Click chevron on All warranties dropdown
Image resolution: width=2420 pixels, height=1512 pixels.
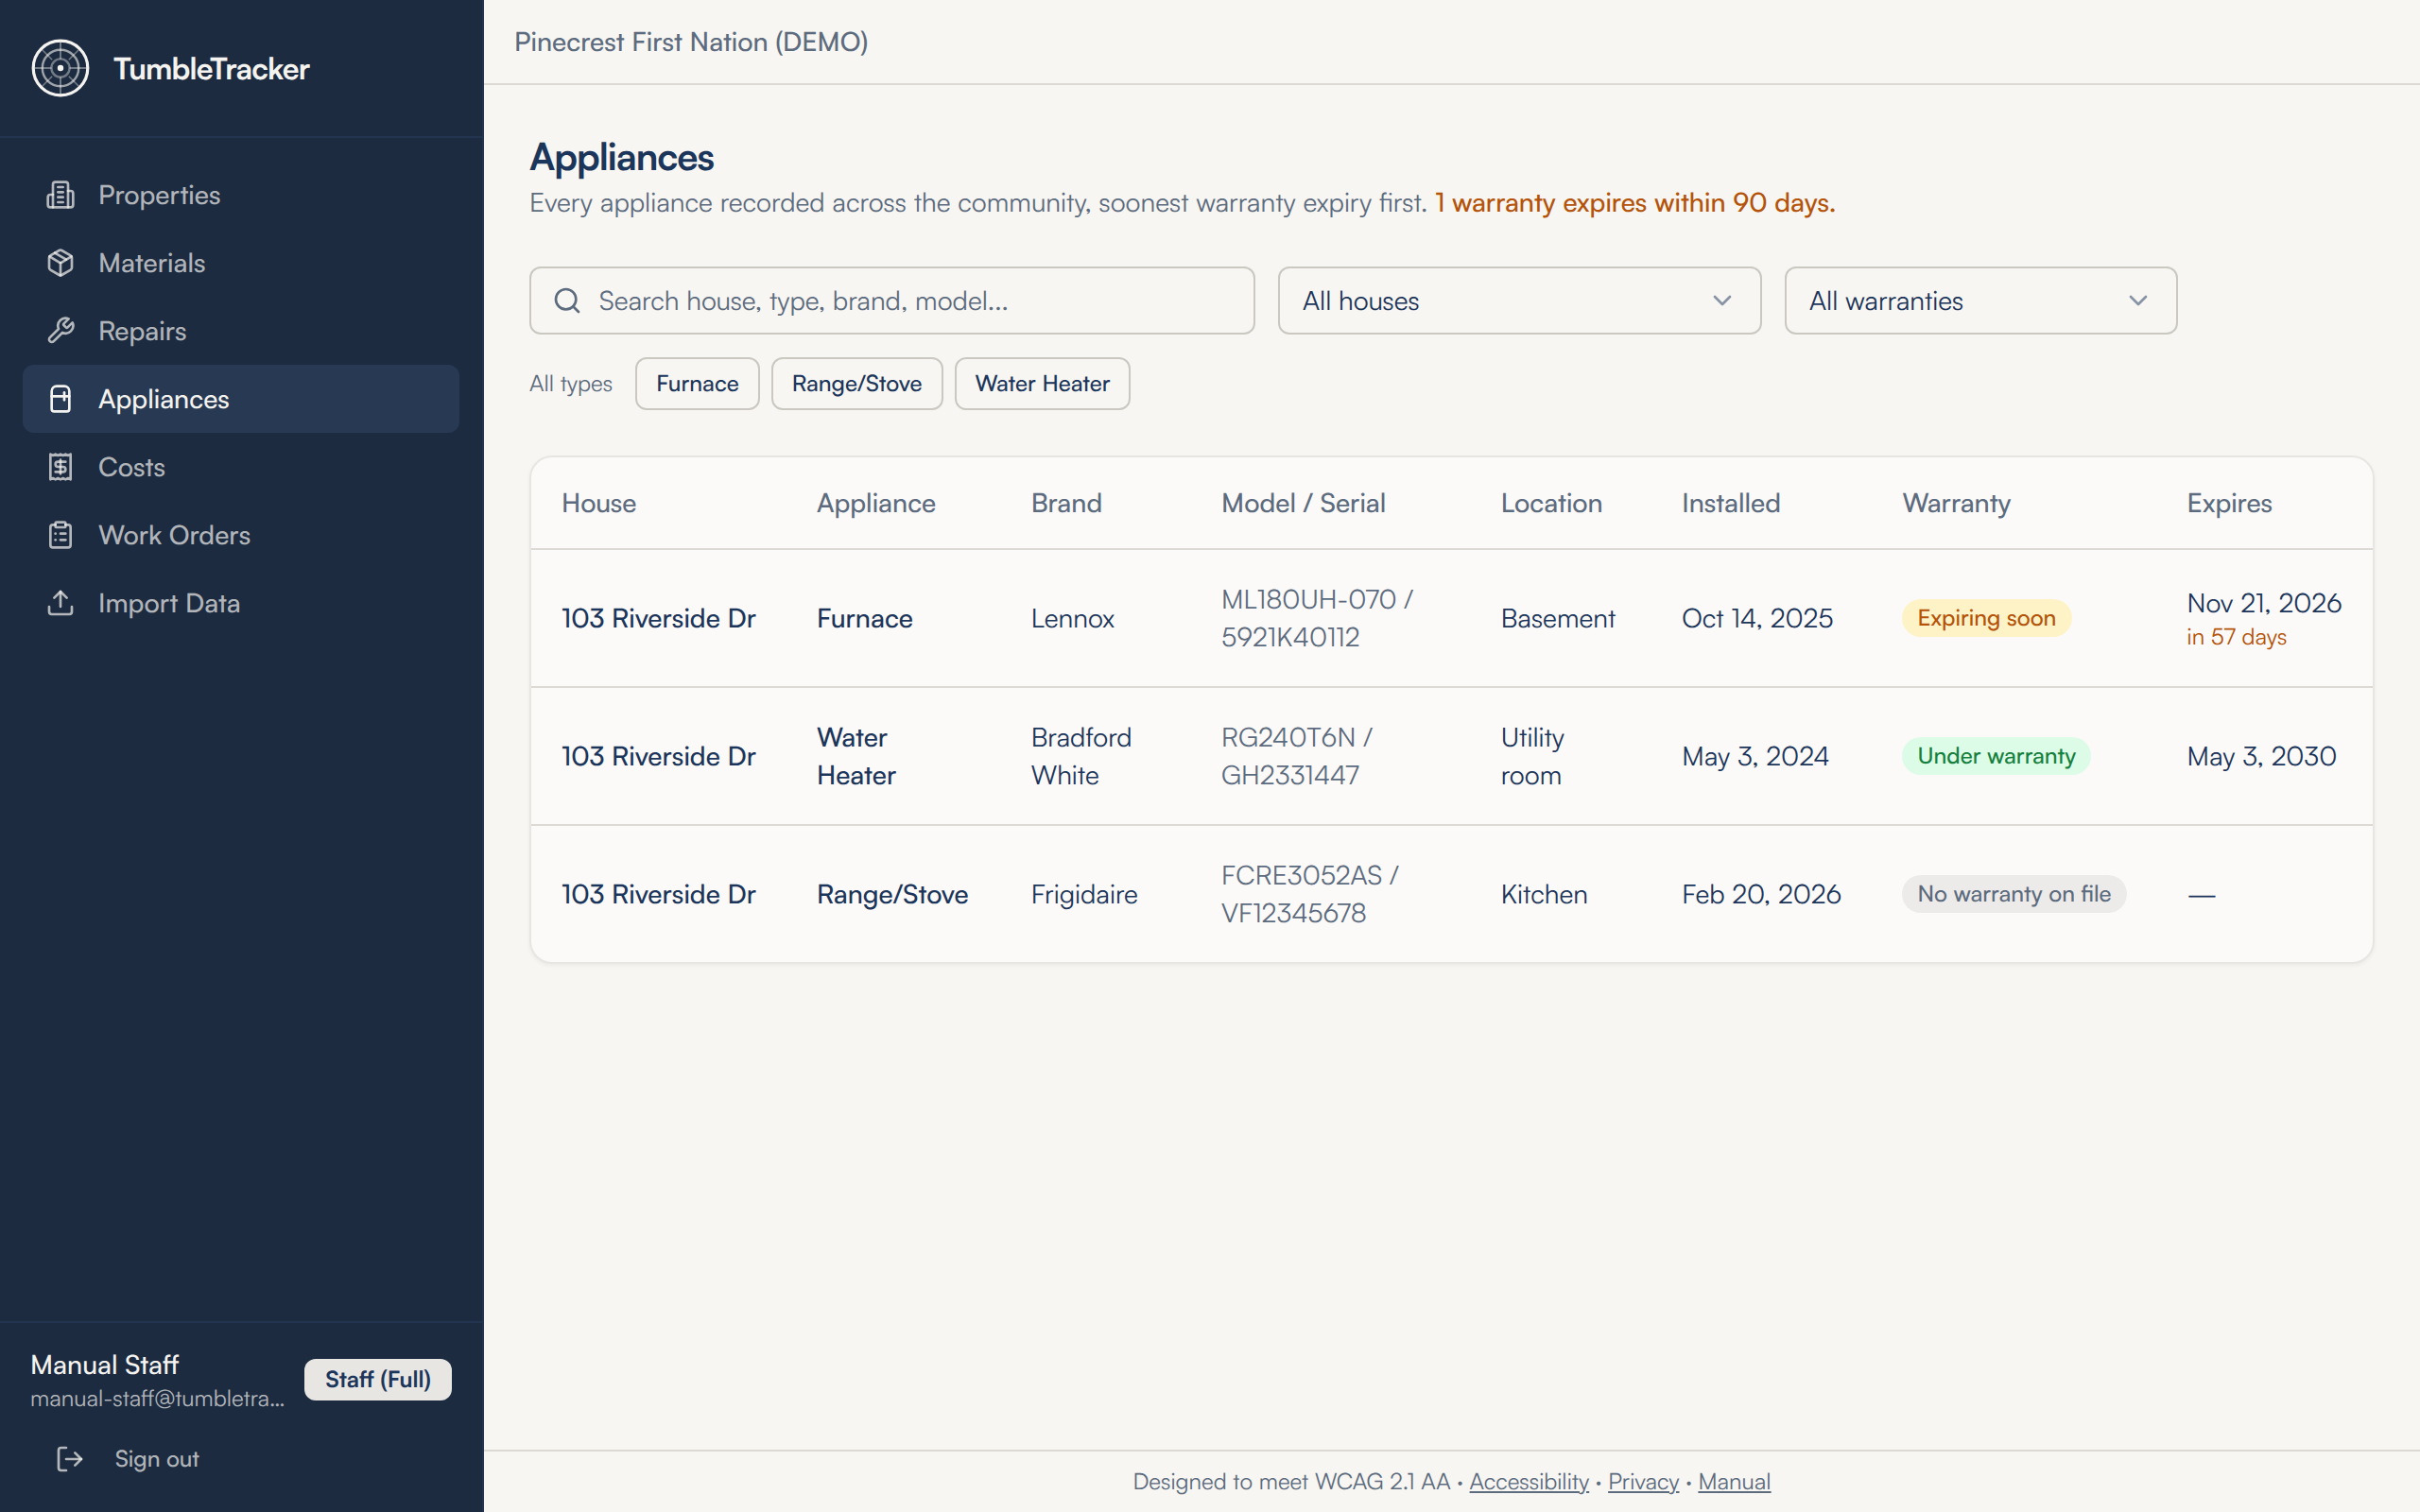[2138, 300]
